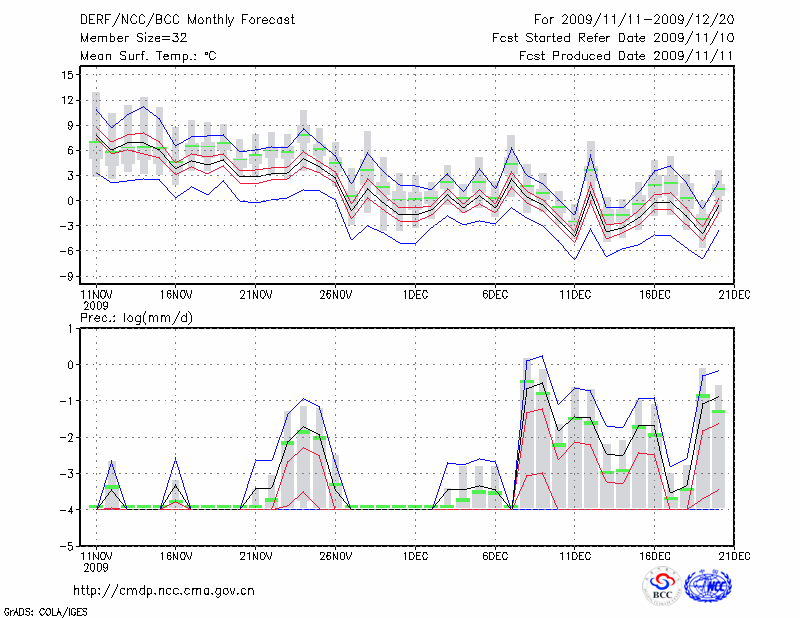Click the 1 value on precipitation y-axis
This screenshot has width=800, height=618.
coord(72,328)
